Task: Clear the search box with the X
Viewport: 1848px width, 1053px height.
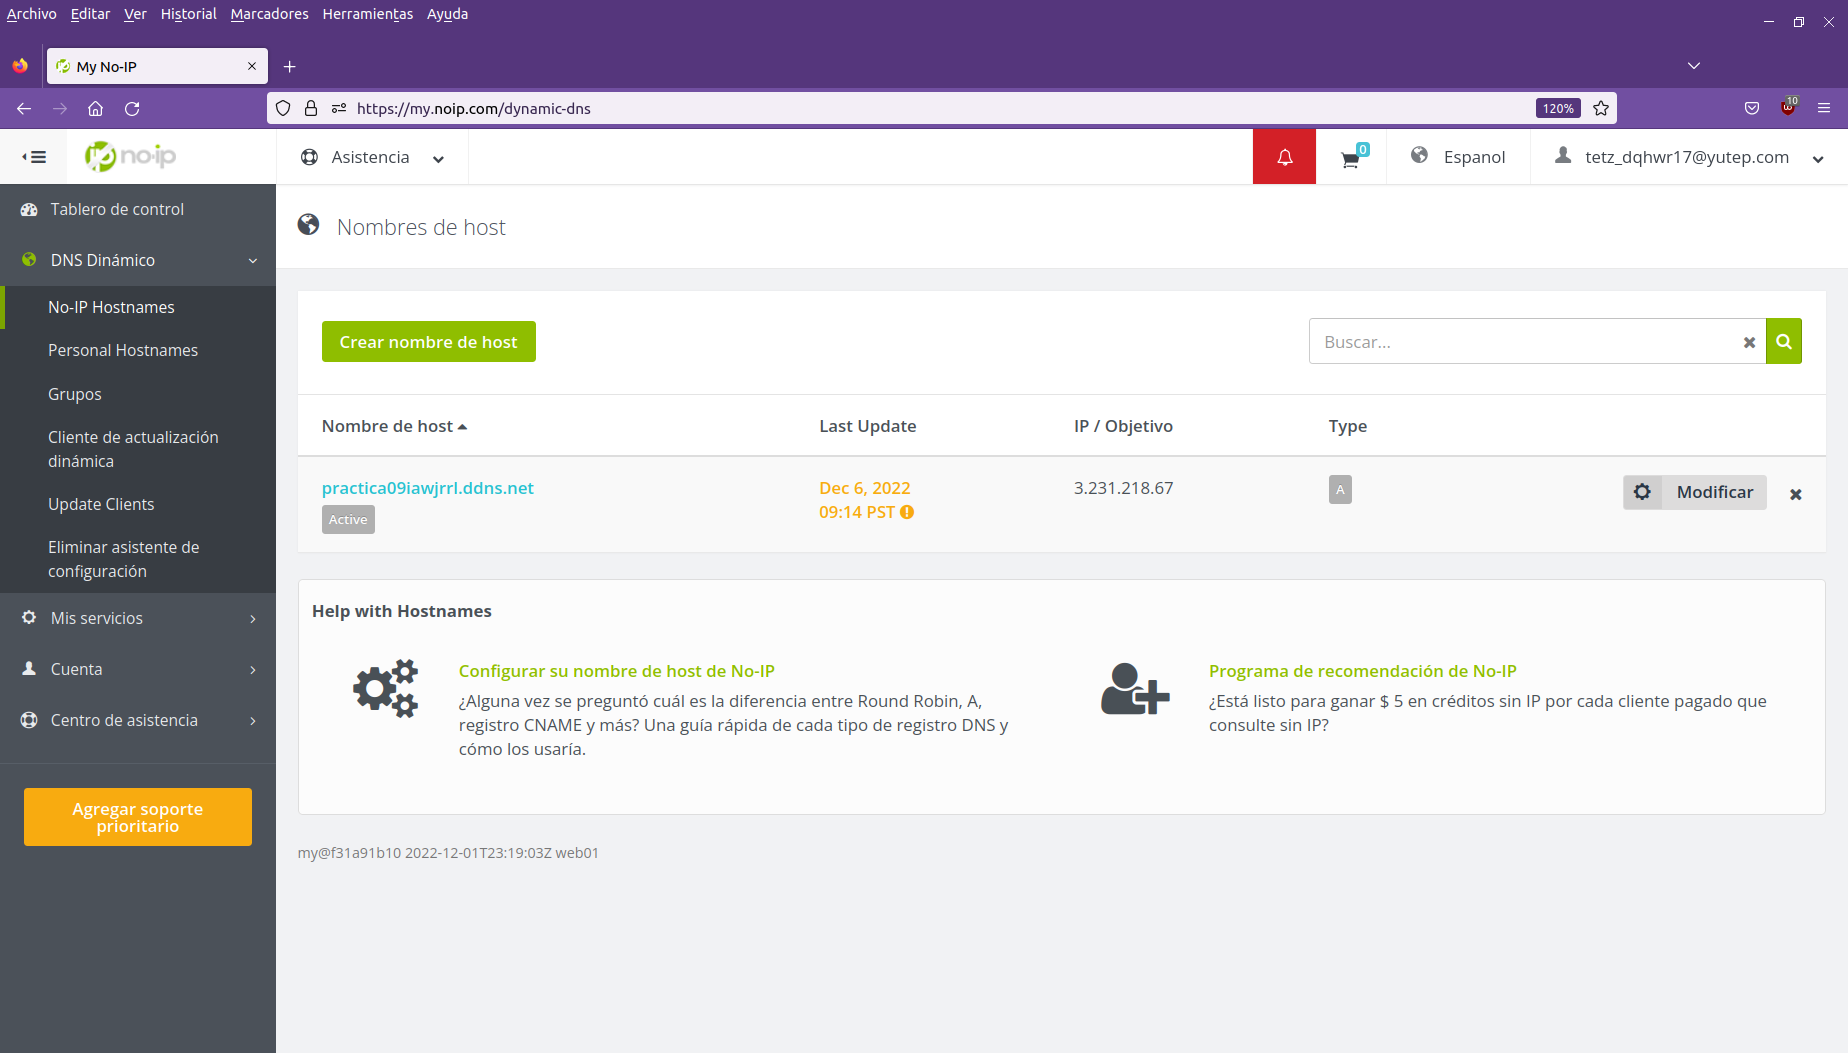Action: [x=1749, y=342]
